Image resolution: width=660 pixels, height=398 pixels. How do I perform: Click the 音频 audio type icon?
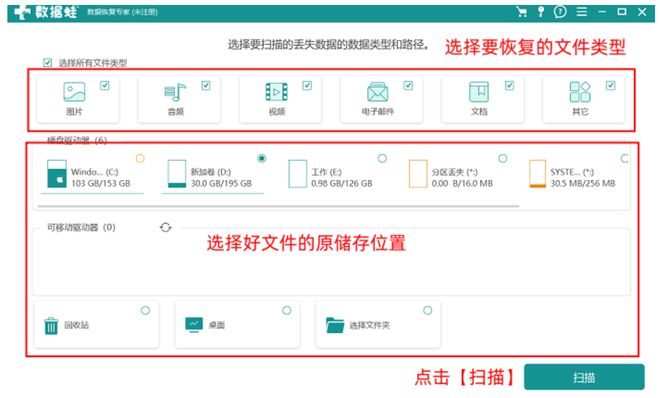tap(175, 92)
